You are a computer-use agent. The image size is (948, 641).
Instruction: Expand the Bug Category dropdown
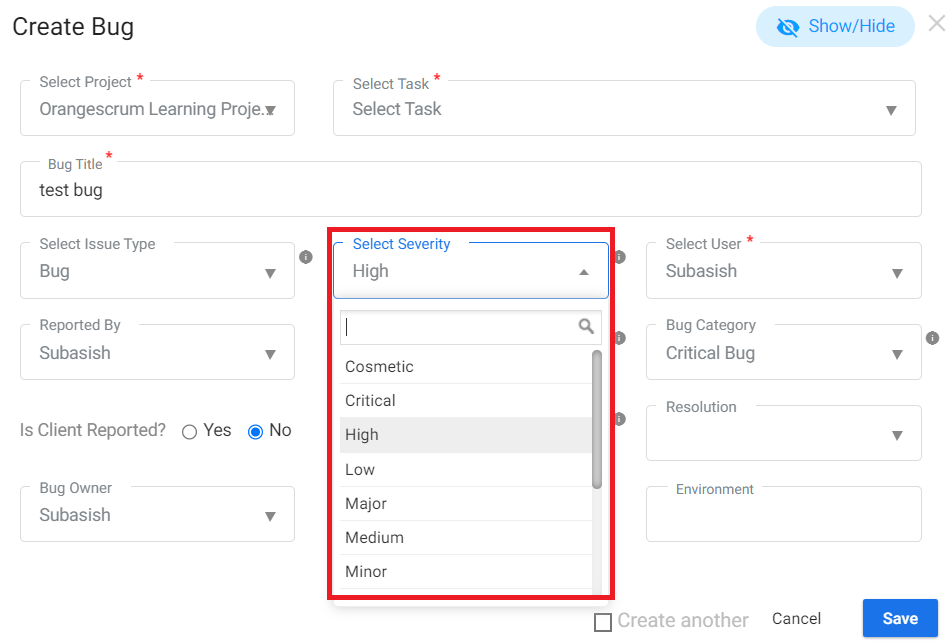784,353
